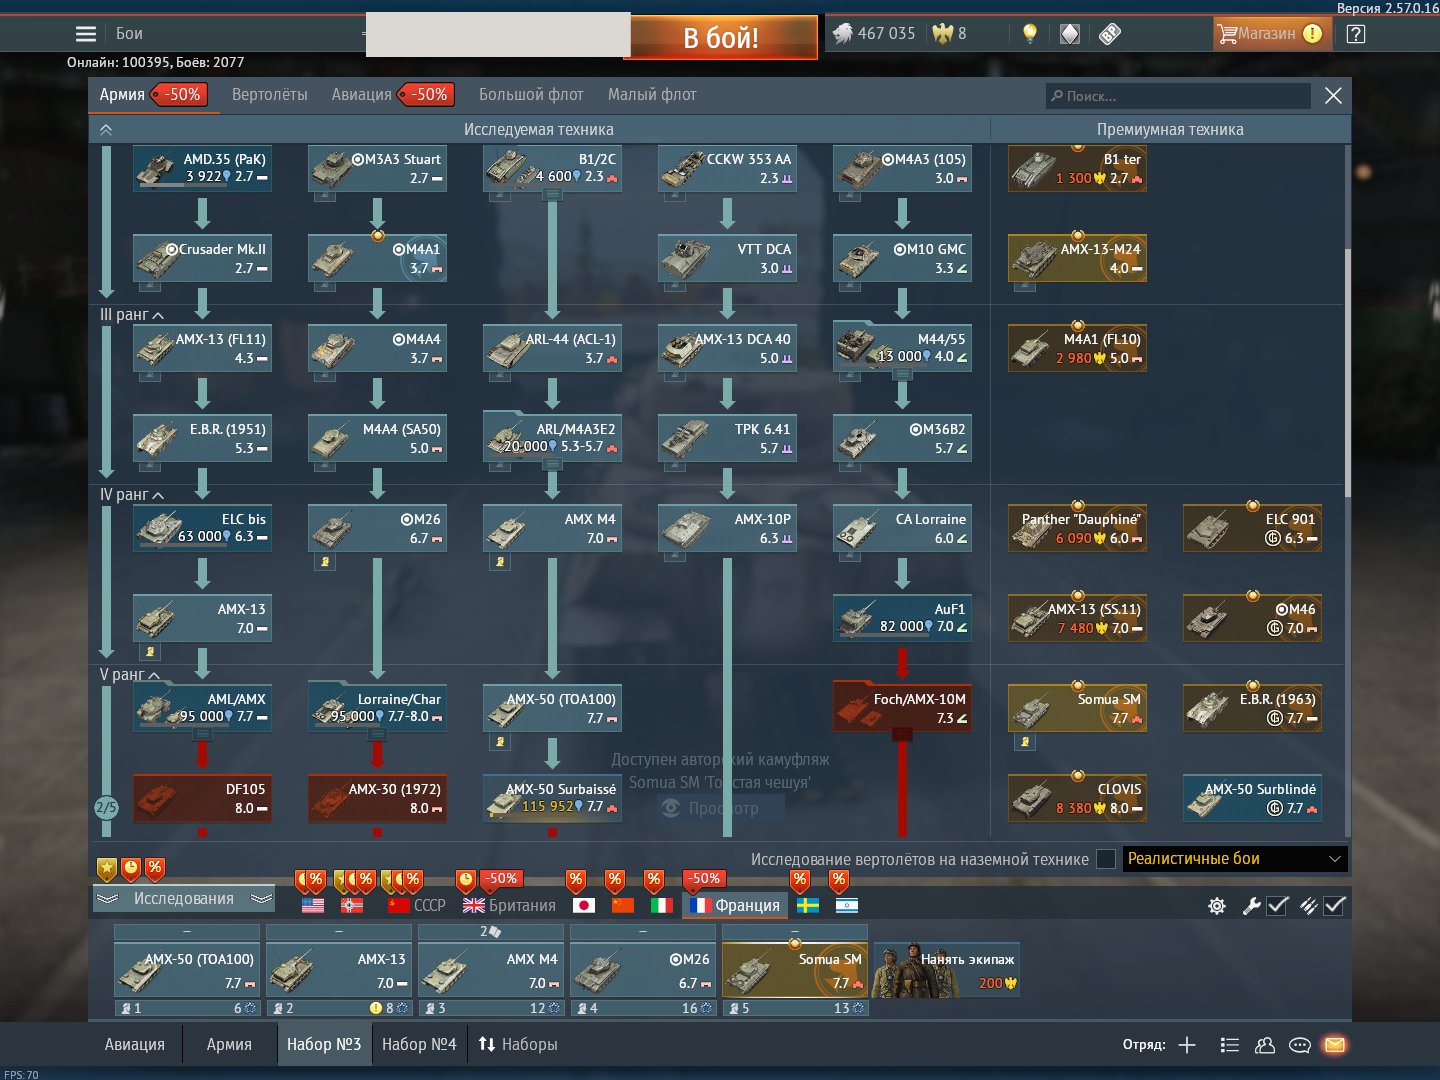Select the Британия nation button
The image size is (1440, 1080).
(x=509, y=905)
